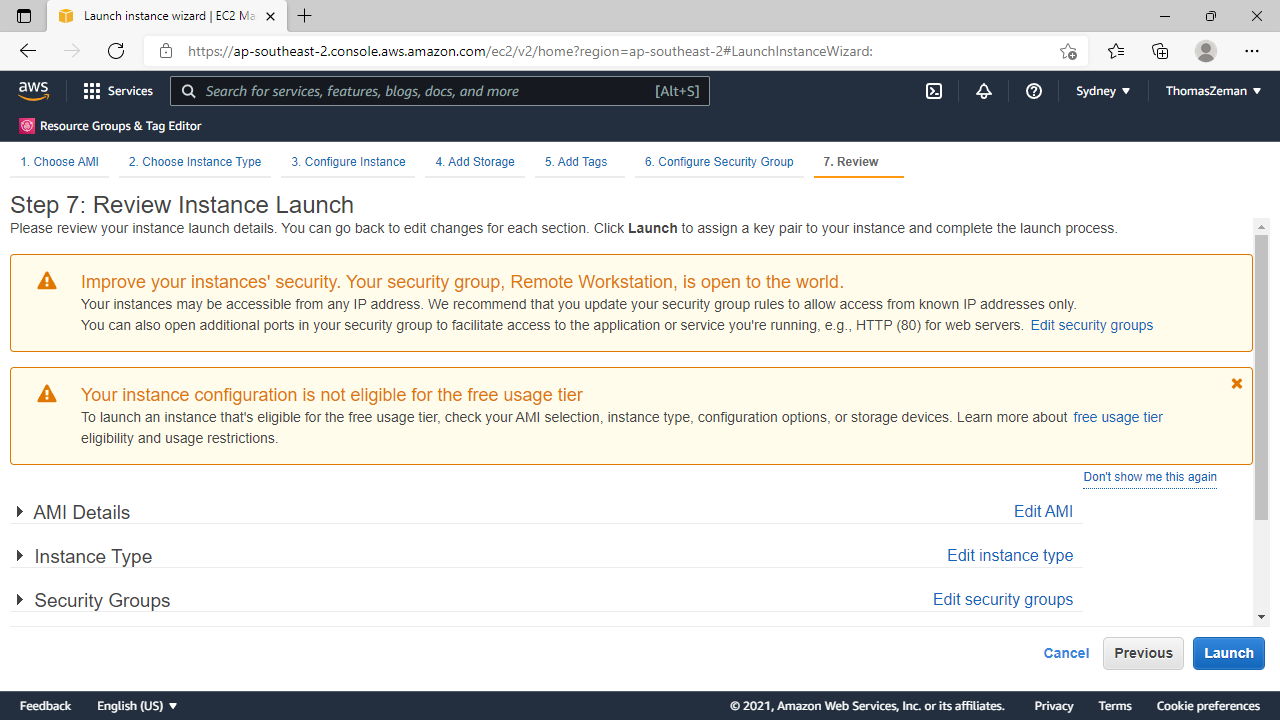Open AWS CloudShell terminal icon
Viewport: 1280px width, 720px height.
(x=934, y=91)
